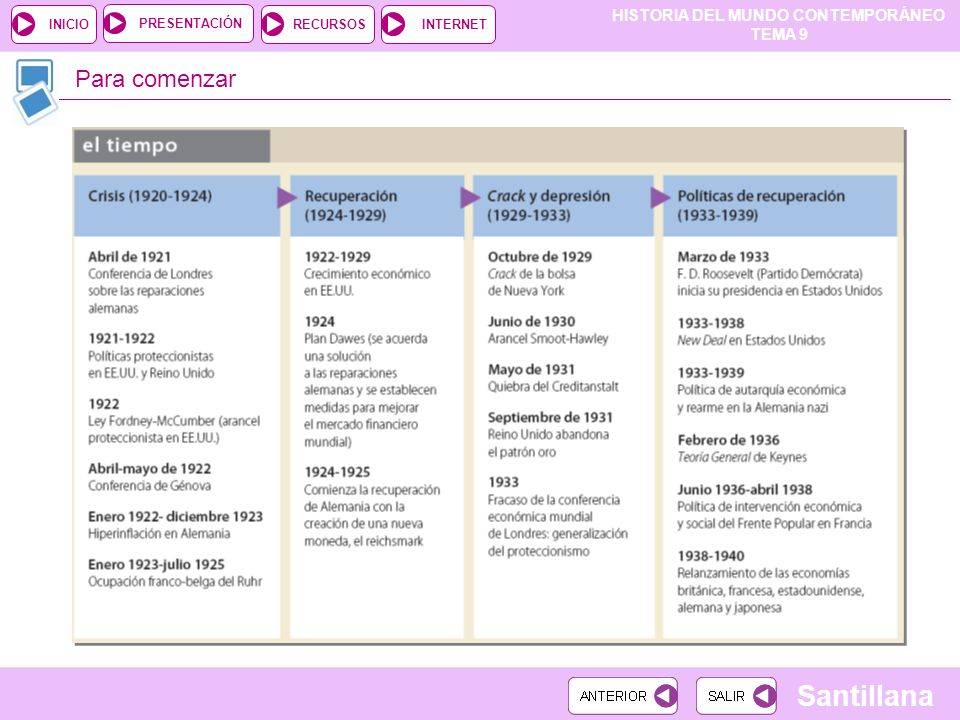Click 'Junio de 1930' entry
The width and height of the screenshot is (960, 720).
point(531,322)
